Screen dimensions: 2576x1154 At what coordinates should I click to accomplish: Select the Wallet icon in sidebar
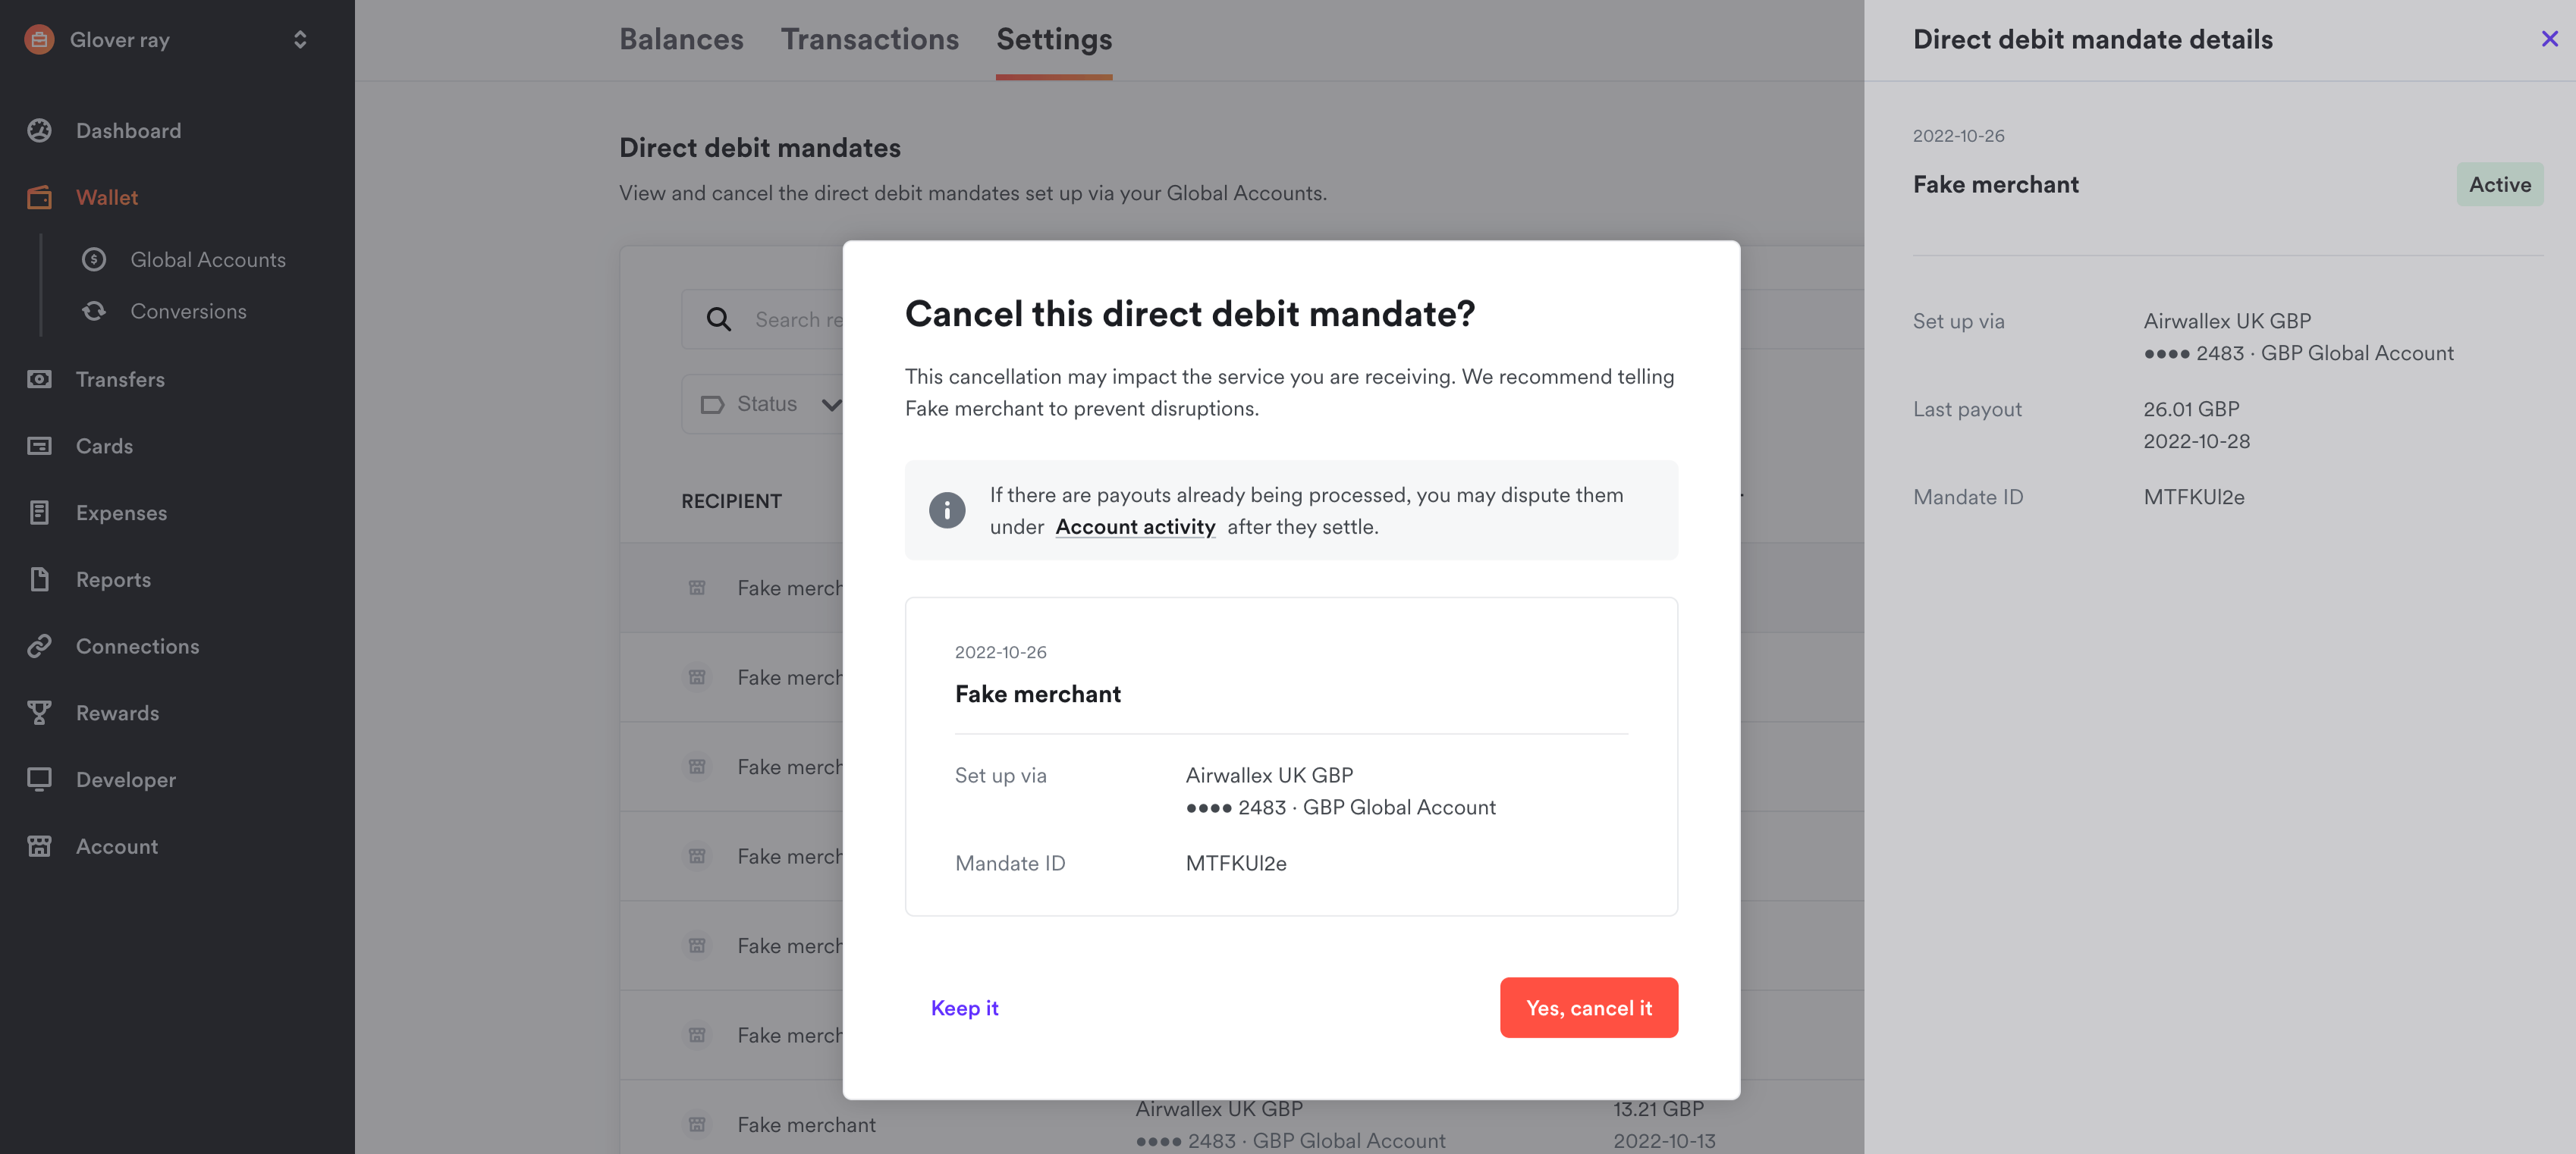40,197
